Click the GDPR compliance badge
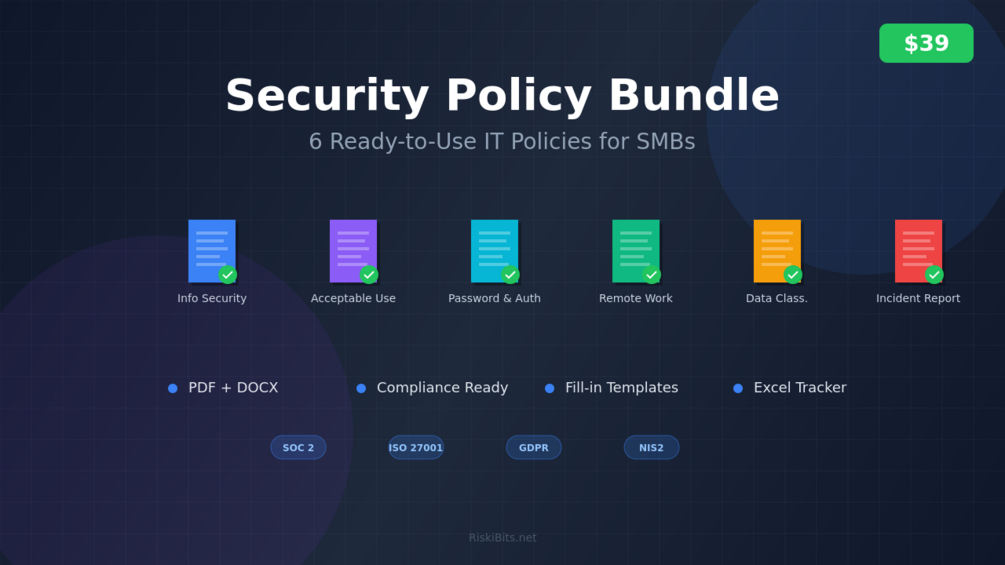 (534, 447)
